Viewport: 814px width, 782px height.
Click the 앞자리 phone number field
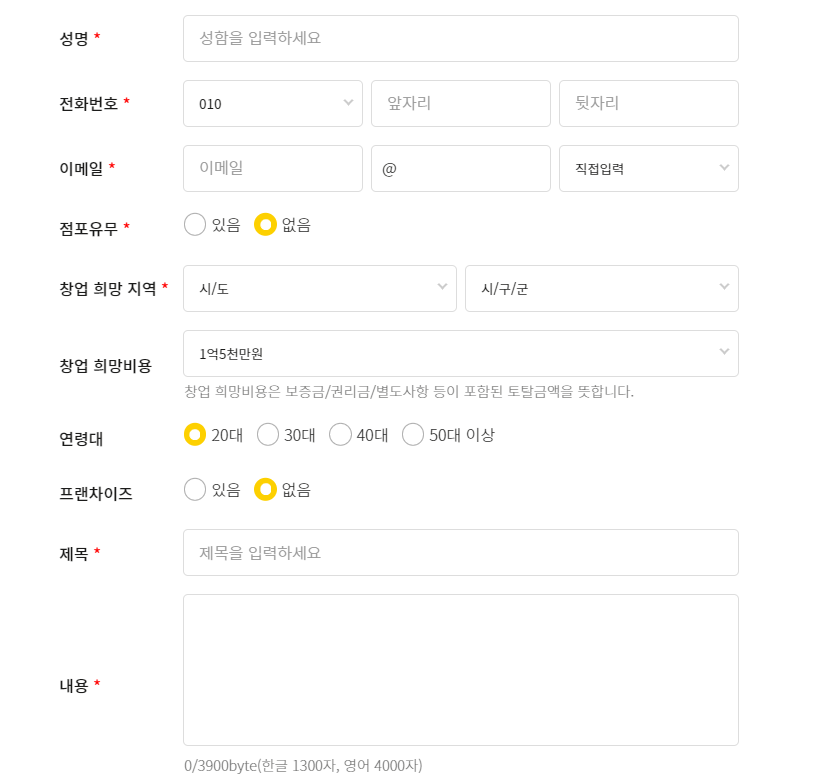point(460,103)
